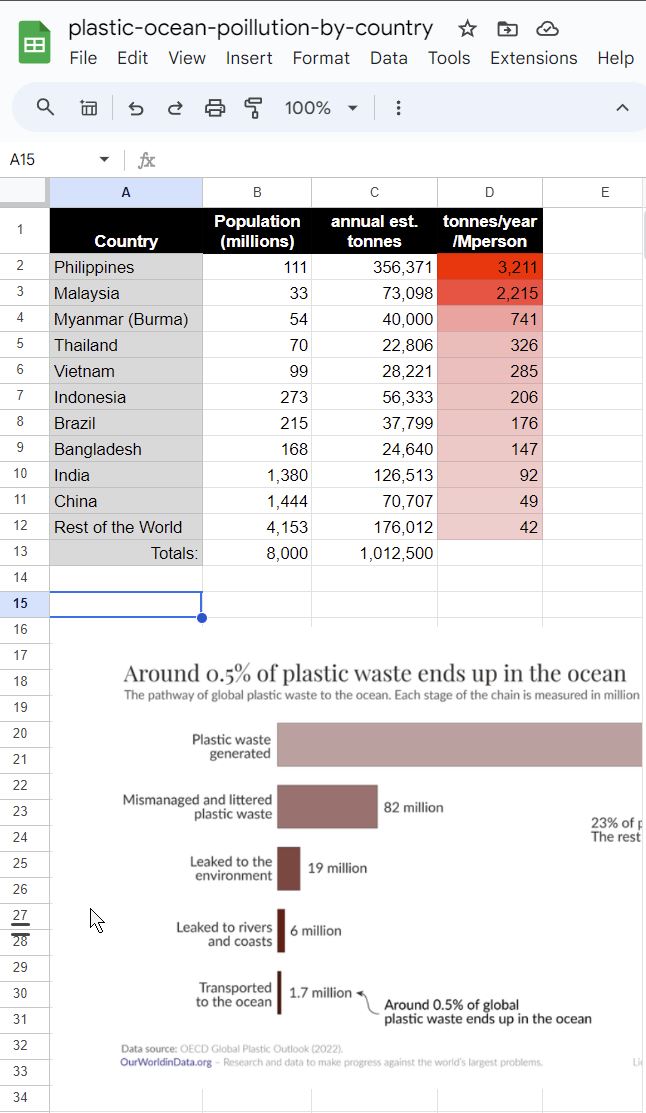
Task: Open the search menus magnifier tool
Action: click(x=45, y=108)
